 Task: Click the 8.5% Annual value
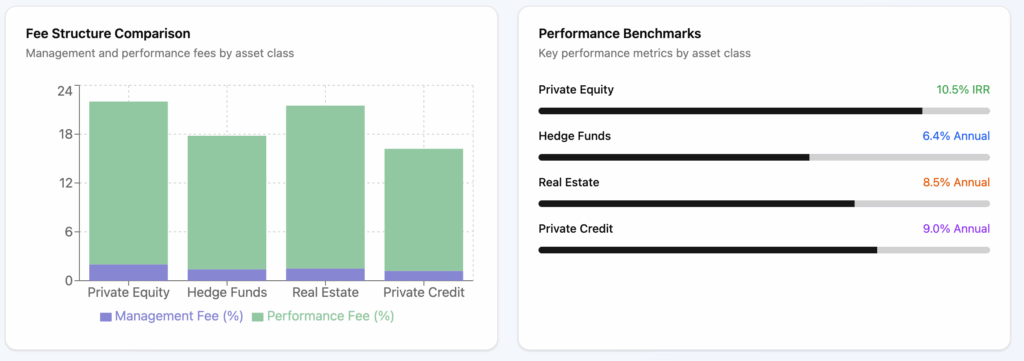(956, 183)
